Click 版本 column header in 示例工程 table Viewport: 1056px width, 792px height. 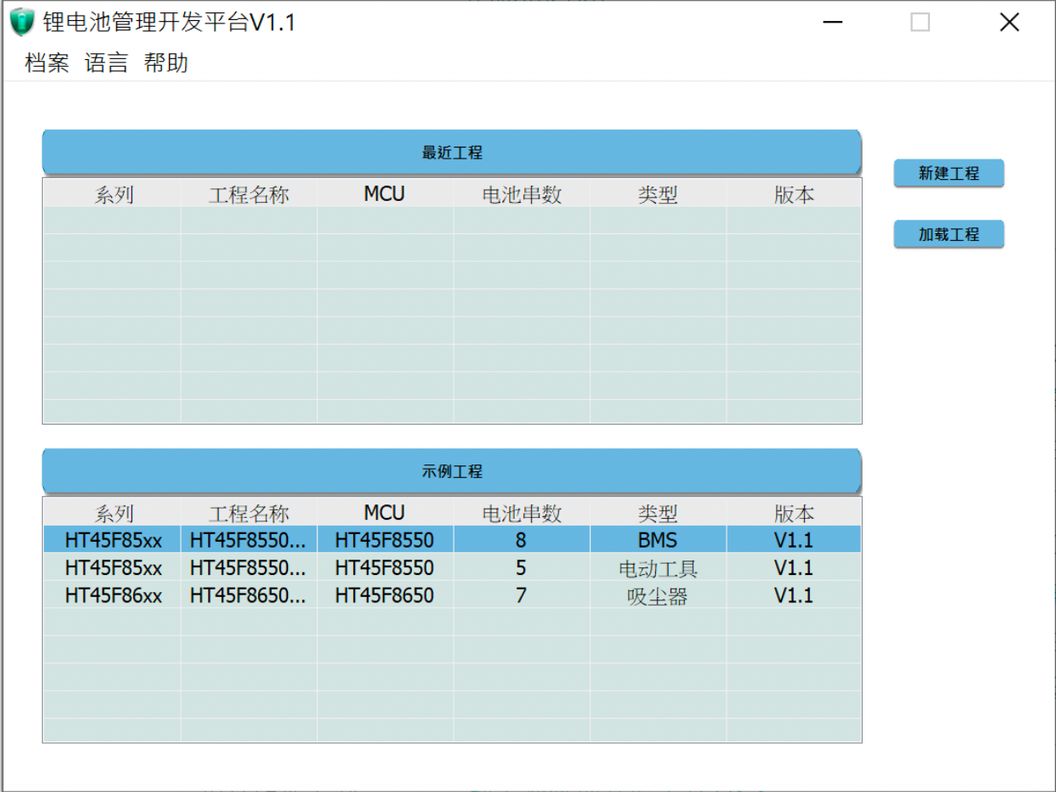point(793,513)
